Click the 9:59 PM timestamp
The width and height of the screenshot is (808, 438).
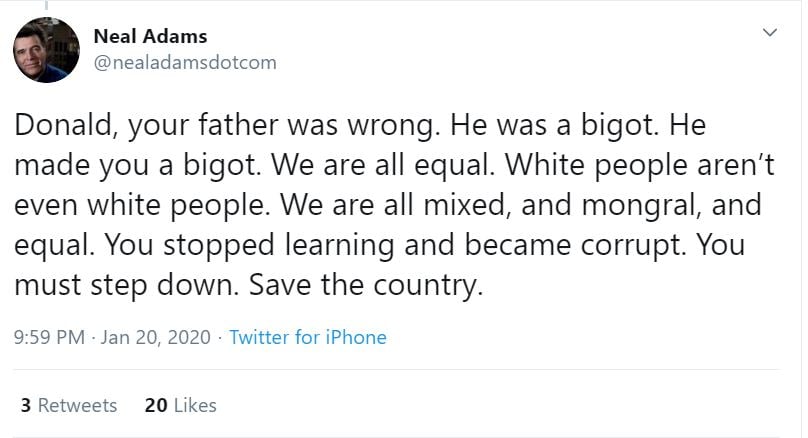point(49,337)
